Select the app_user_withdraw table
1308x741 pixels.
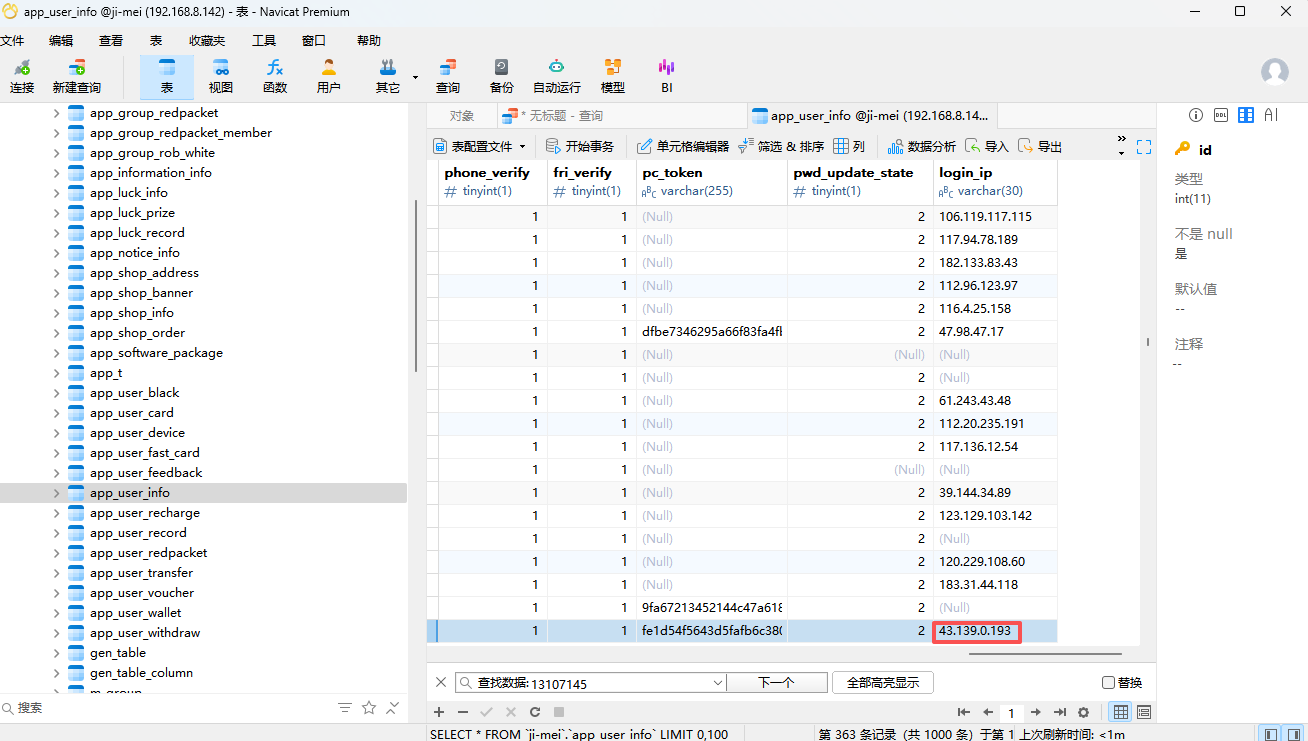pos(144,633)
